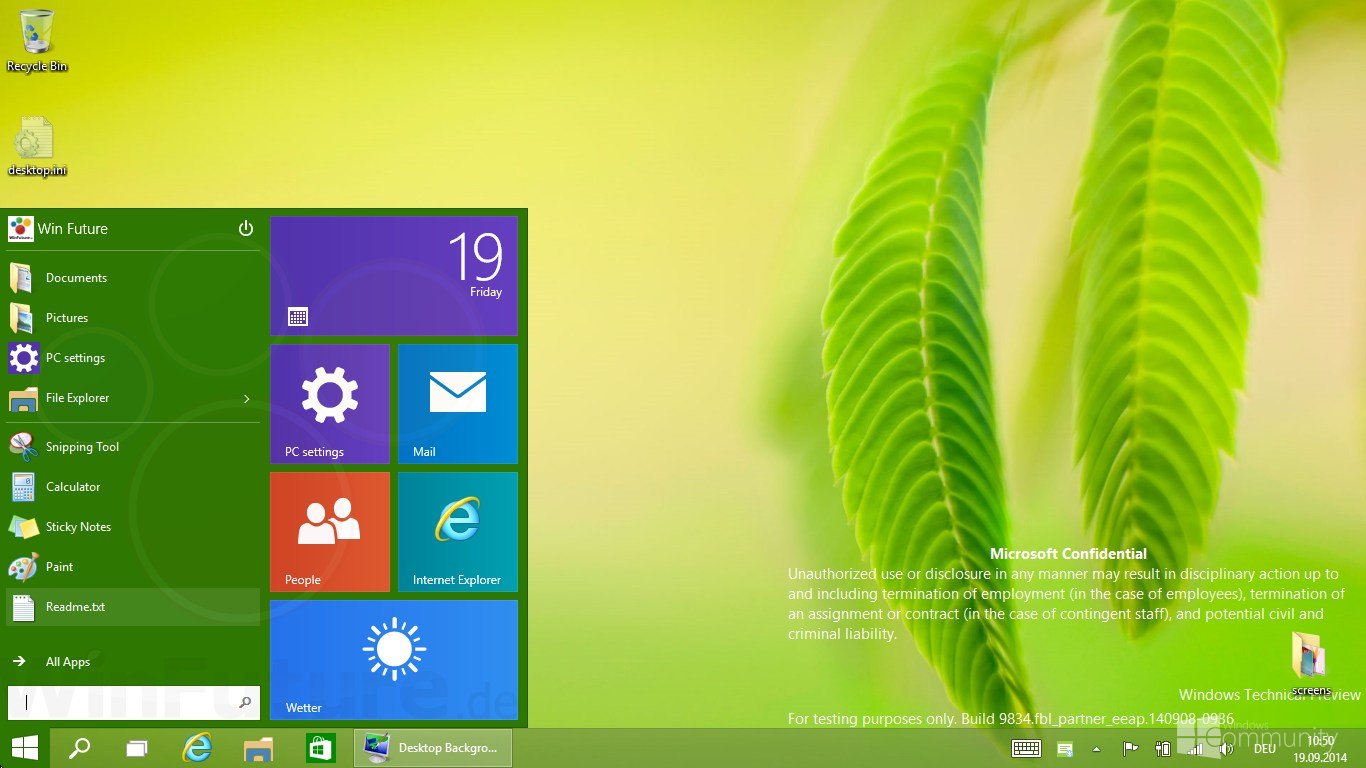Click the power button next to Win Future
Screen dimensions: 1366x768
(x=246, y=229)
